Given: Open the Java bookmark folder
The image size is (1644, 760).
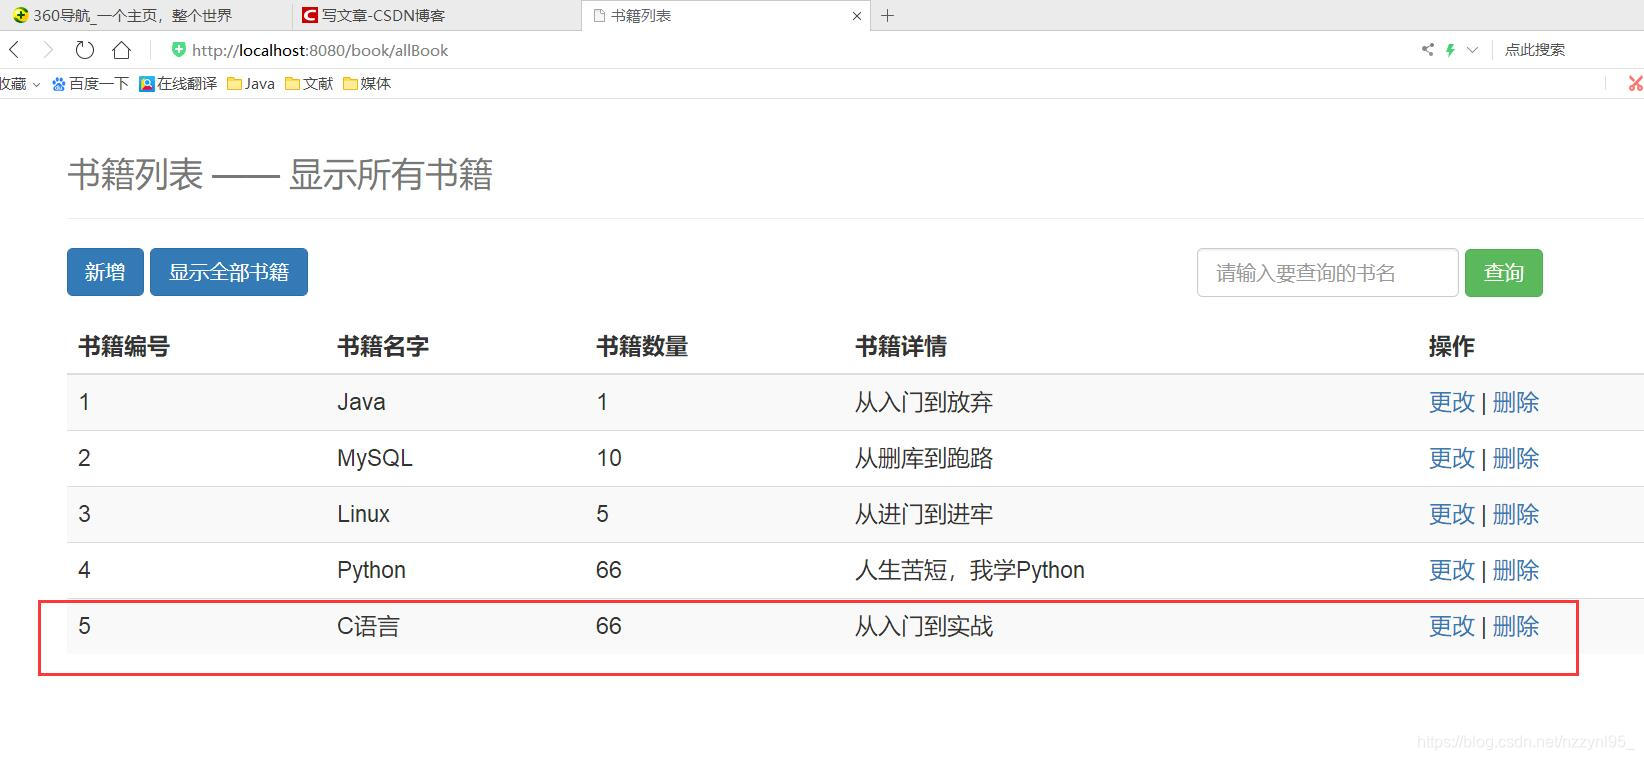Looking at the screenshot, I should pyautogui.click(x=251, y=84).
